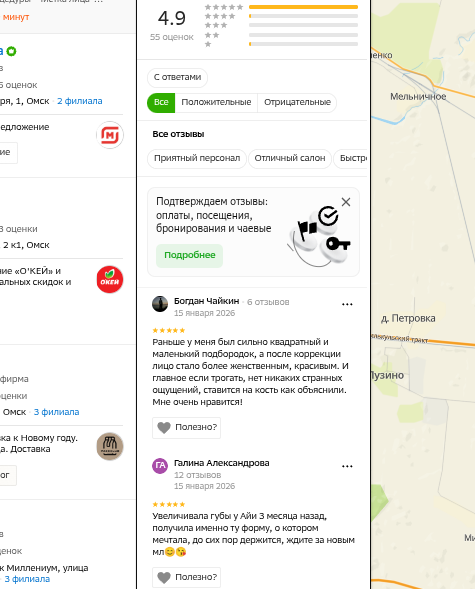The width and height of the screenshot is (475, 589).
Task: Click Богдан Чайкин profile avatar
Action: (x=160, y=304)
